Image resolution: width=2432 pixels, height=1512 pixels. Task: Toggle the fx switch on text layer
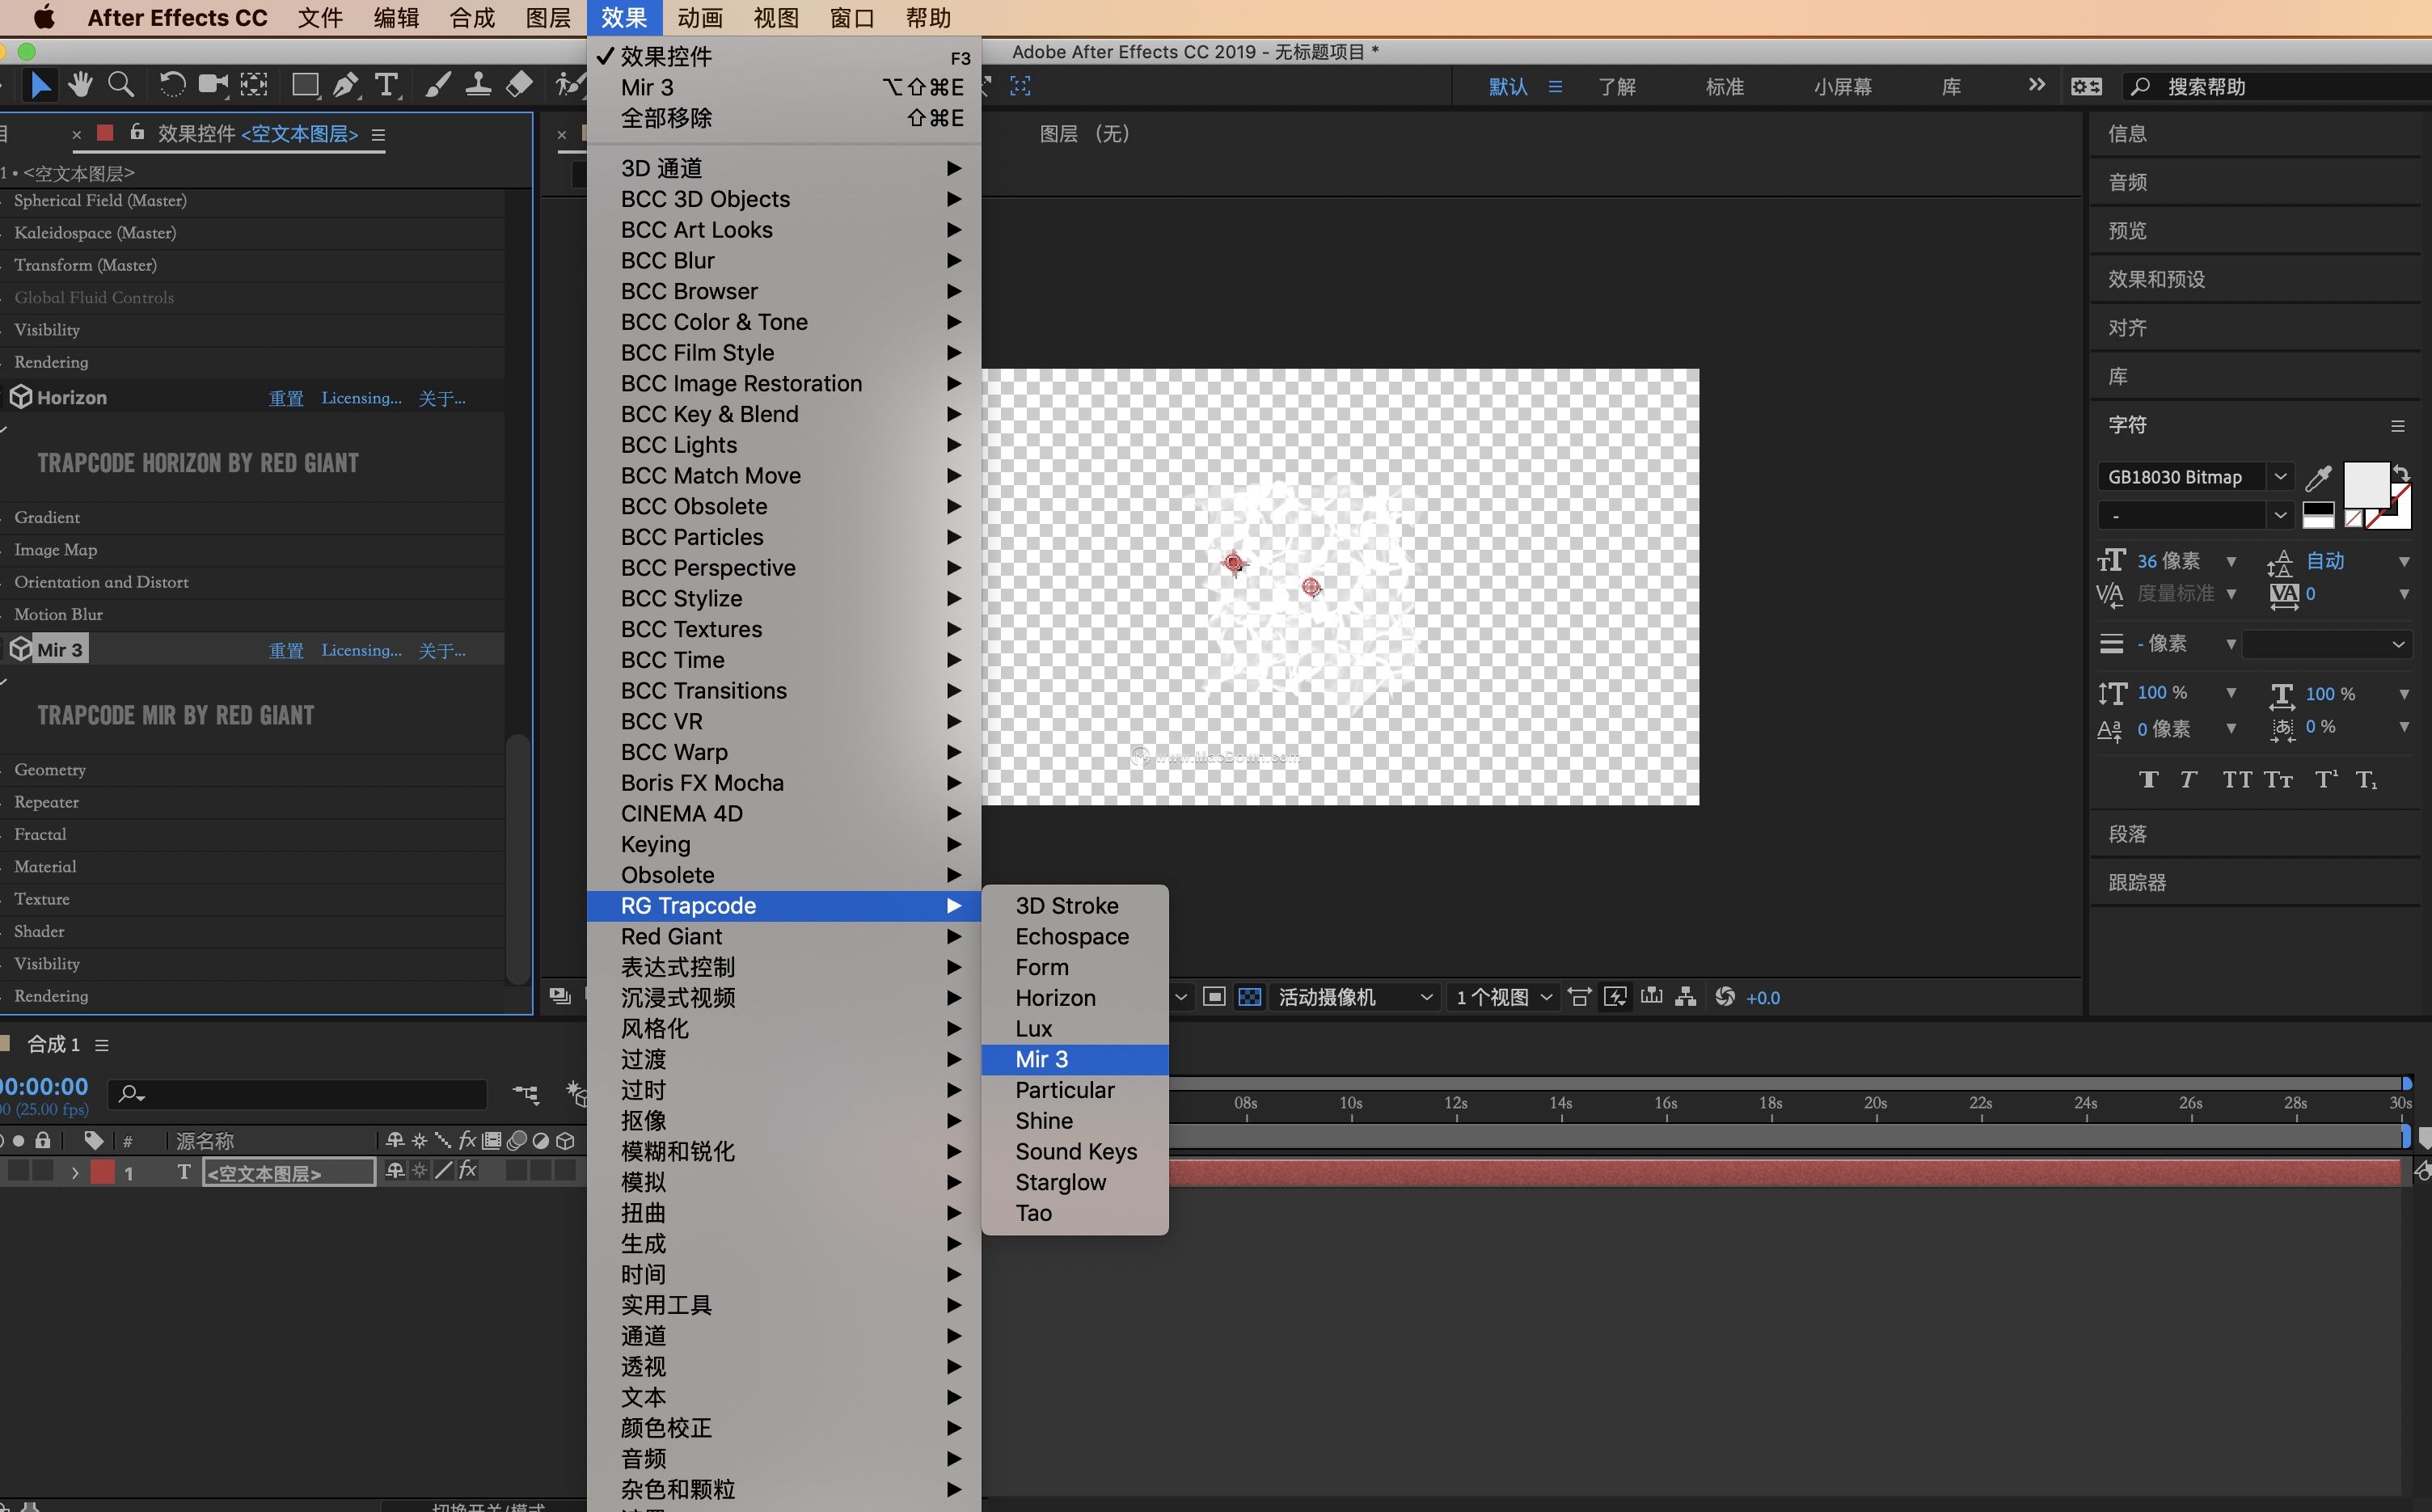coord(467,1171)
